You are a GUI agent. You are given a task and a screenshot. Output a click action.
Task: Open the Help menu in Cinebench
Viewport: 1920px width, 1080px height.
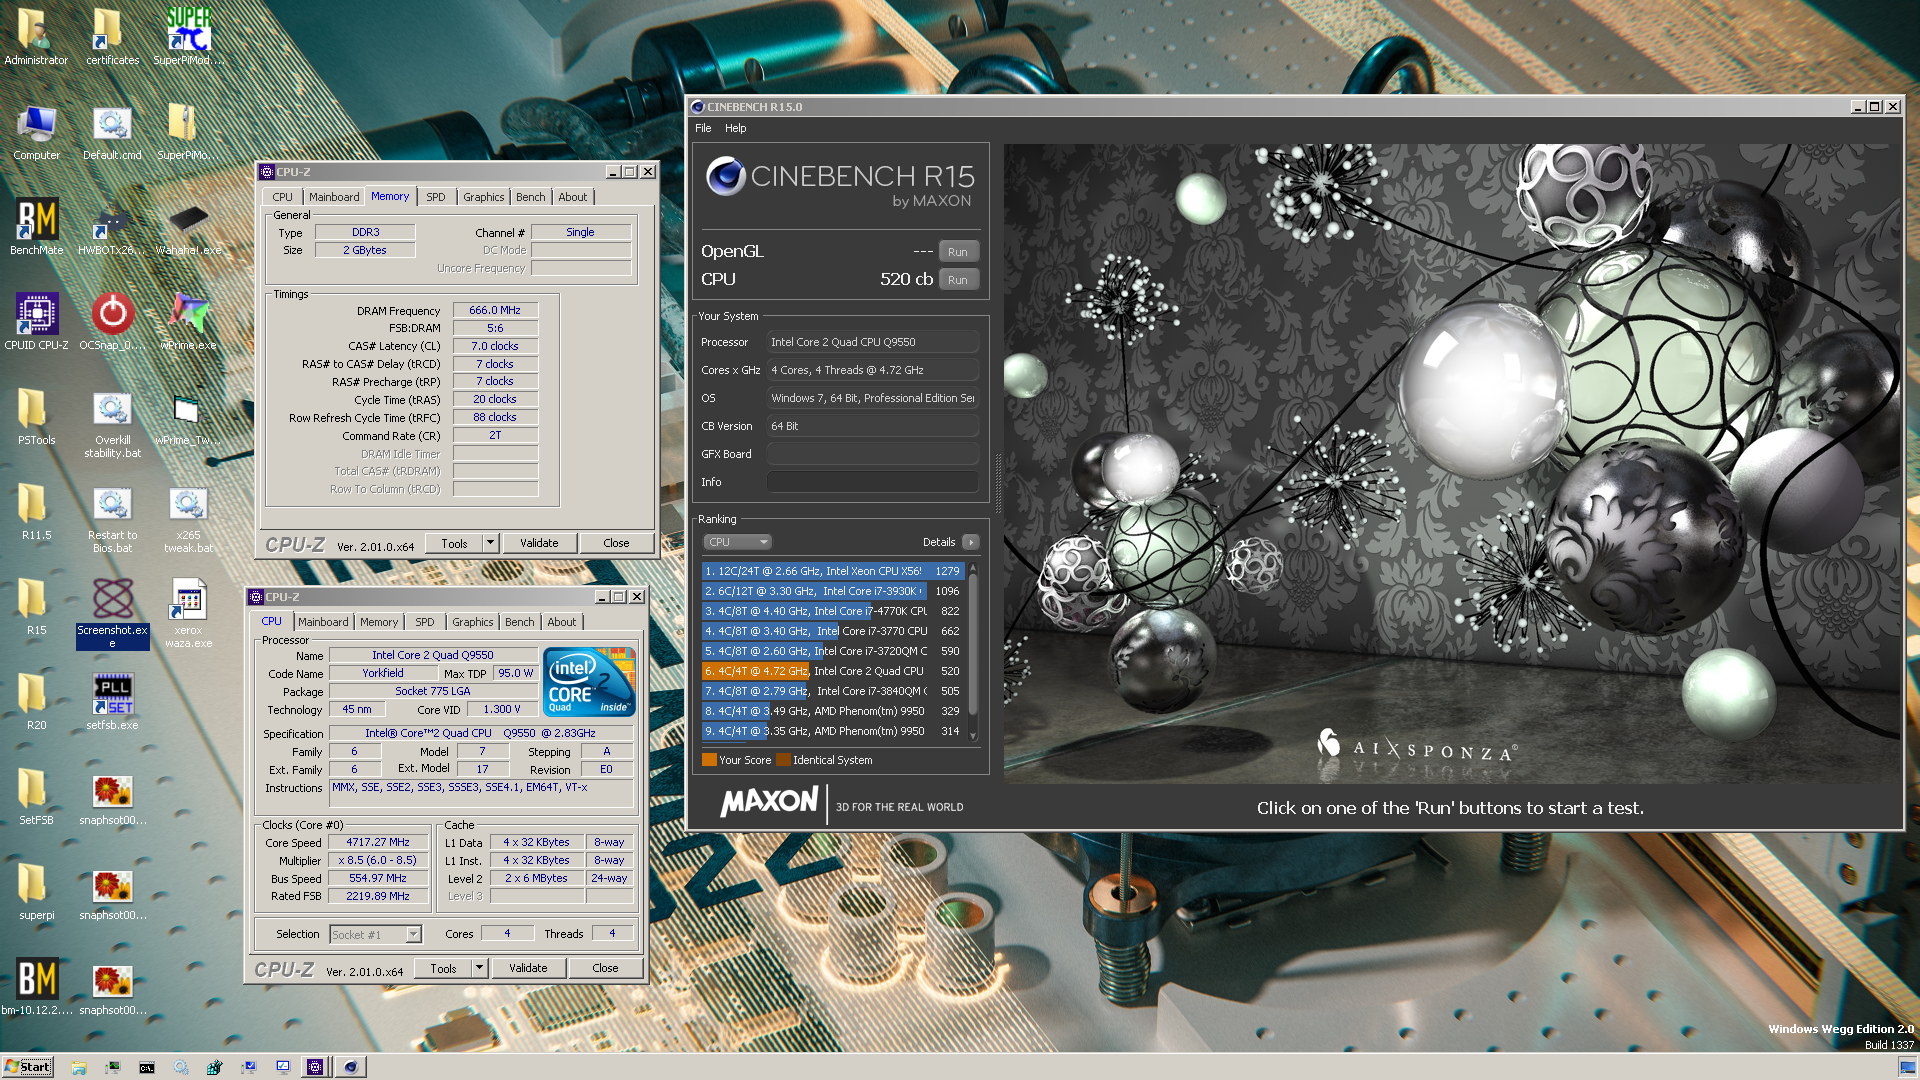tap(735, 128)
